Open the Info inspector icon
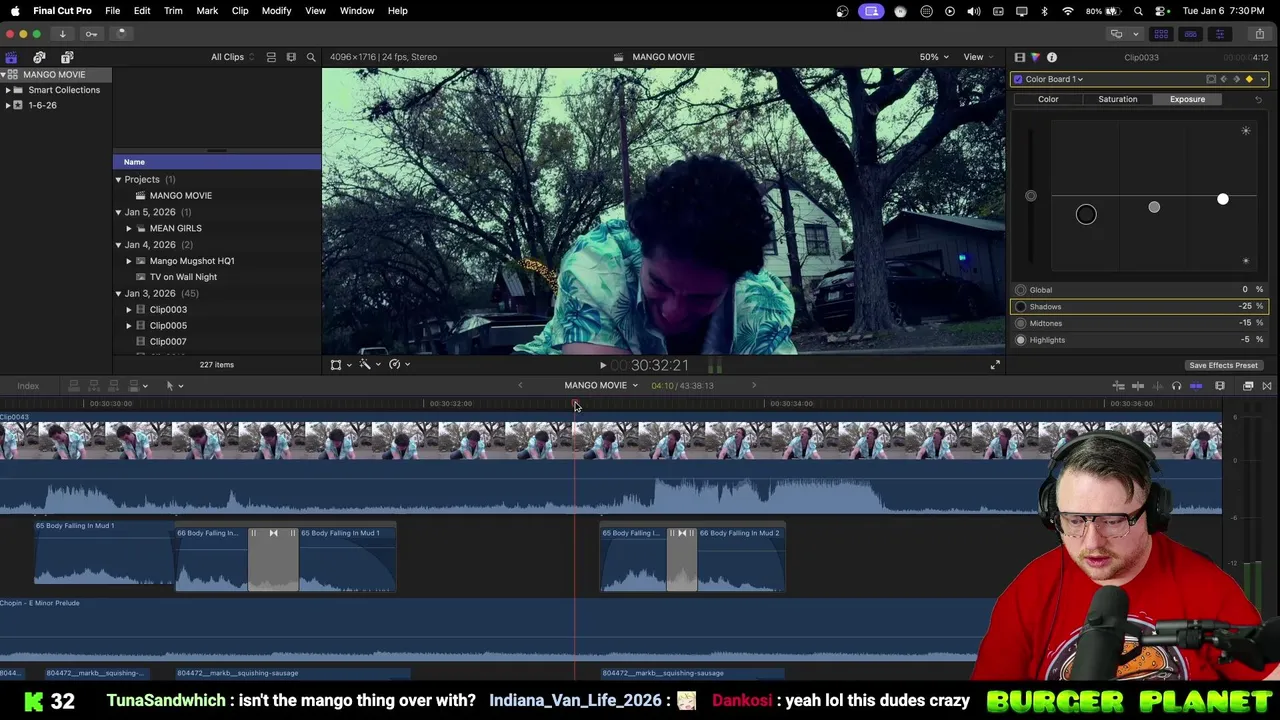The image size is (1280, 720). tap(1052, 57)
